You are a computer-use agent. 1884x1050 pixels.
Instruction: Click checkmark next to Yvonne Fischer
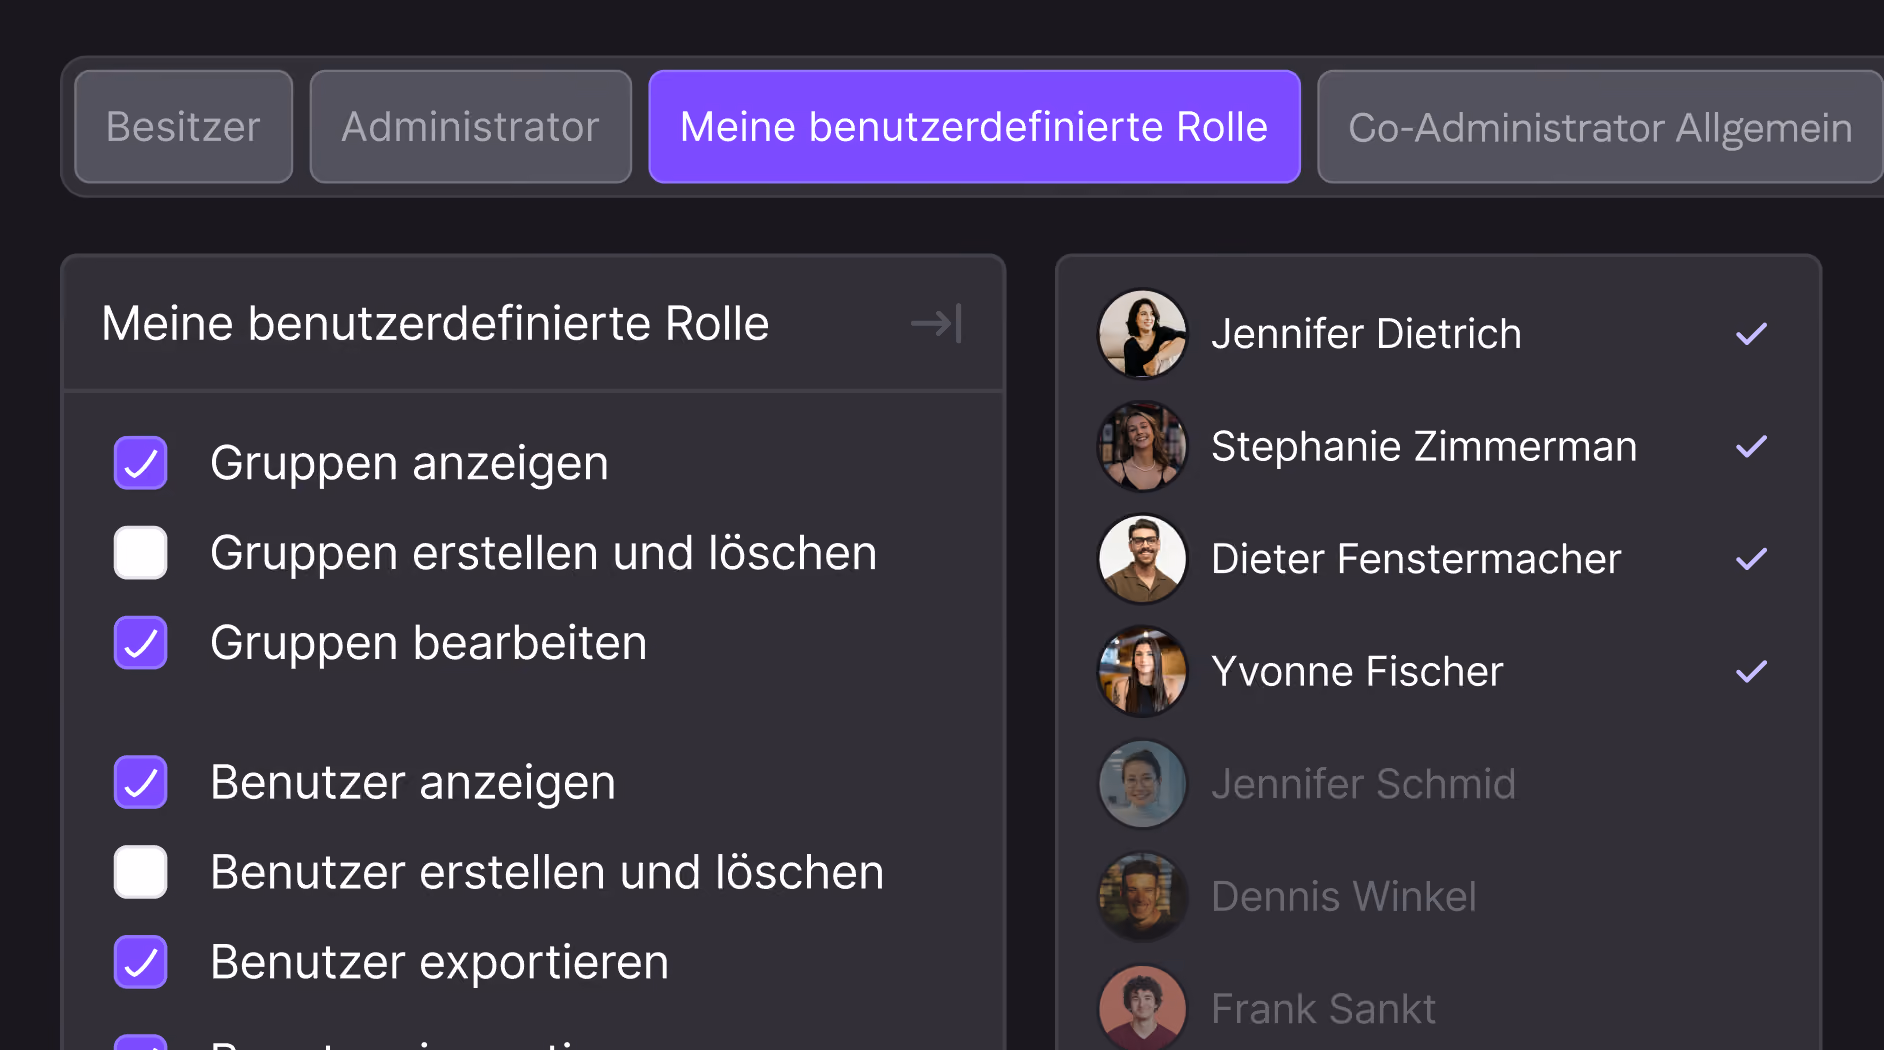pyautogui.click(x=1751, y=671)
